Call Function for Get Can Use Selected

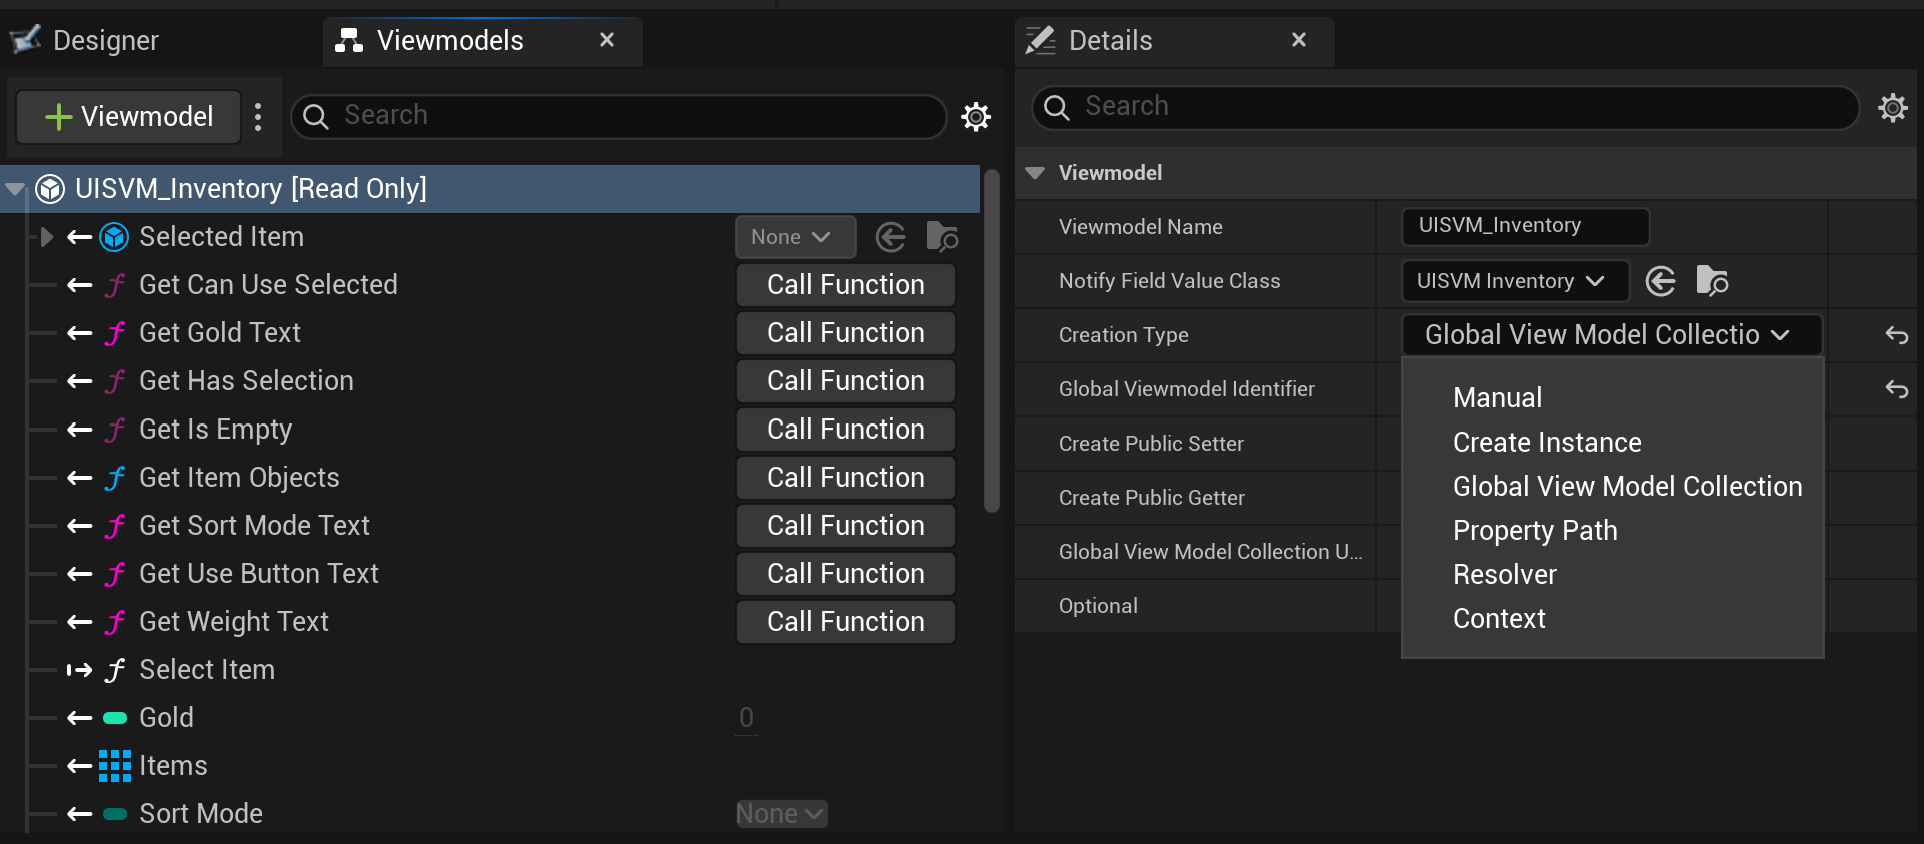click(x=846, y=285)
